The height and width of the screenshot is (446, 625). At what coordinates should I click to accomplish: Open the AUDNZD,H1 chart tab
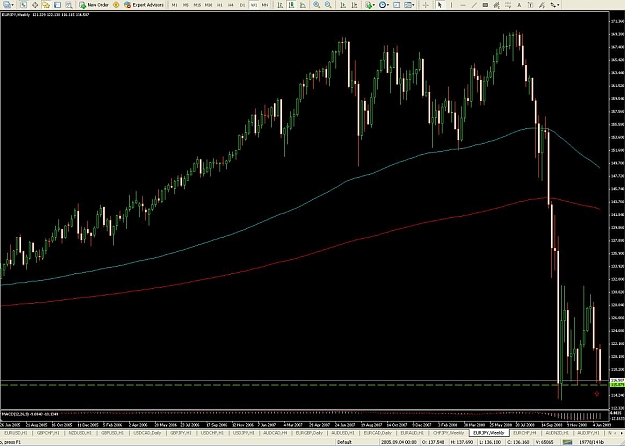coord(557,433)
